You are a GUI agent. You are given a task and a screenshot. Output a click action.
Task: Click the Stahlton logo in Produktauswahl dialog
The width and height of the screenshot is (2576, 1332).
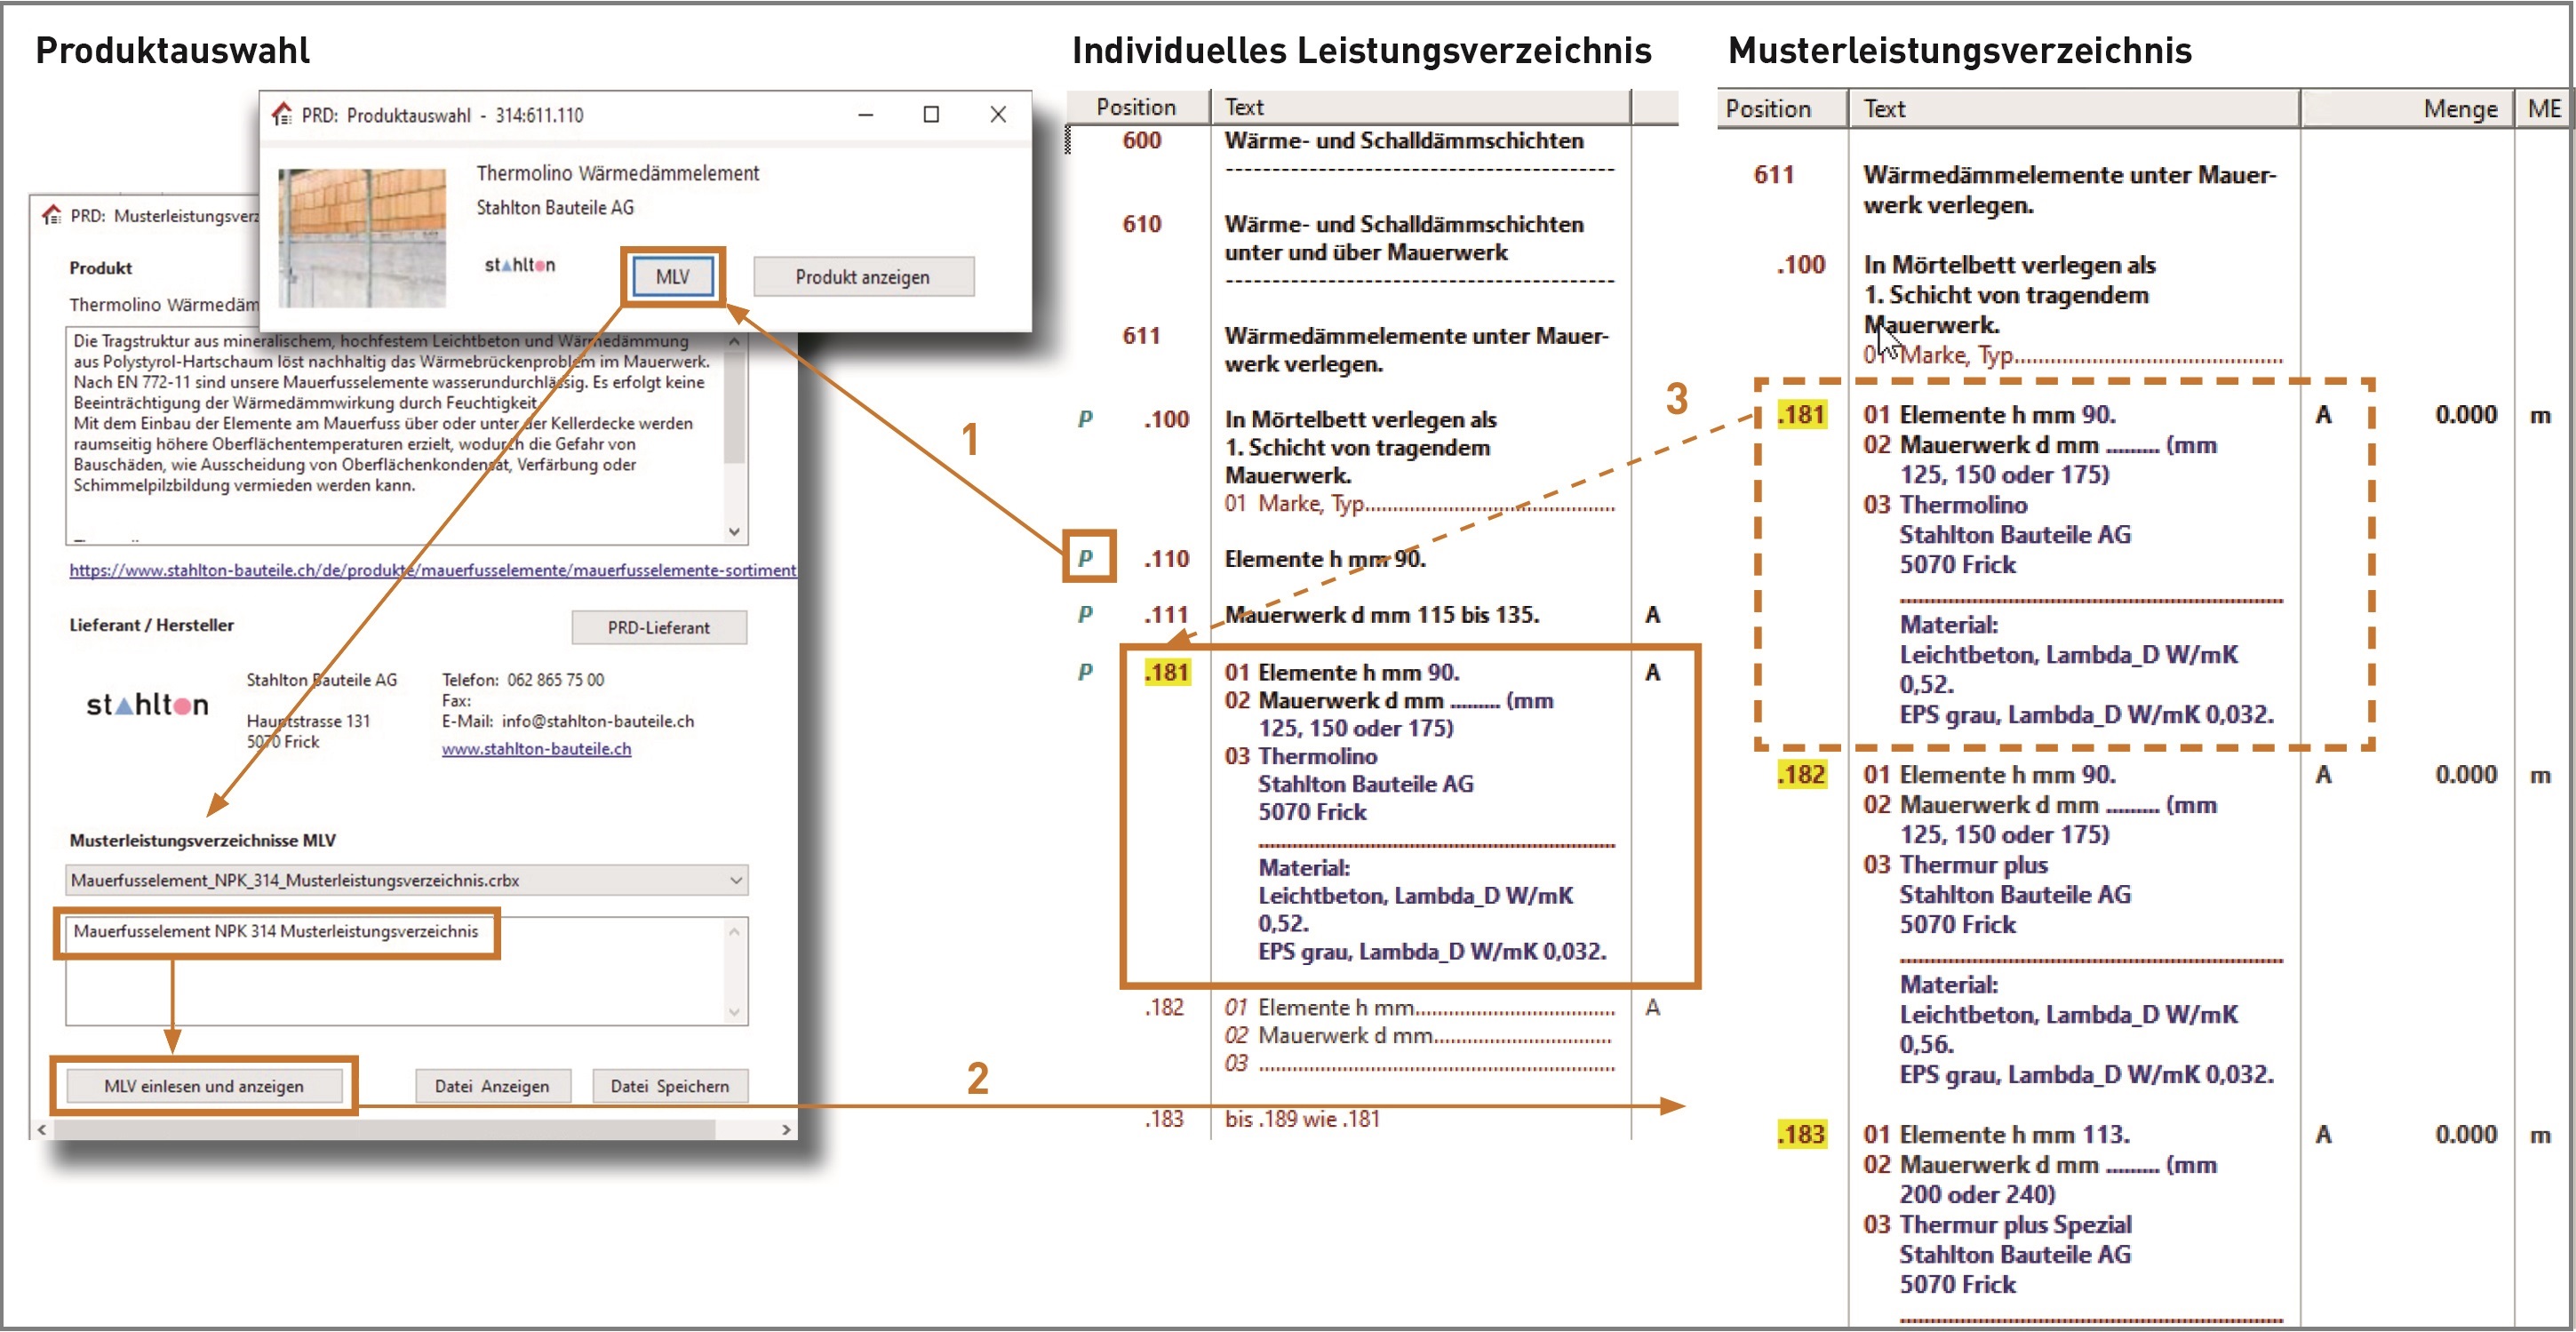(520, 265)
